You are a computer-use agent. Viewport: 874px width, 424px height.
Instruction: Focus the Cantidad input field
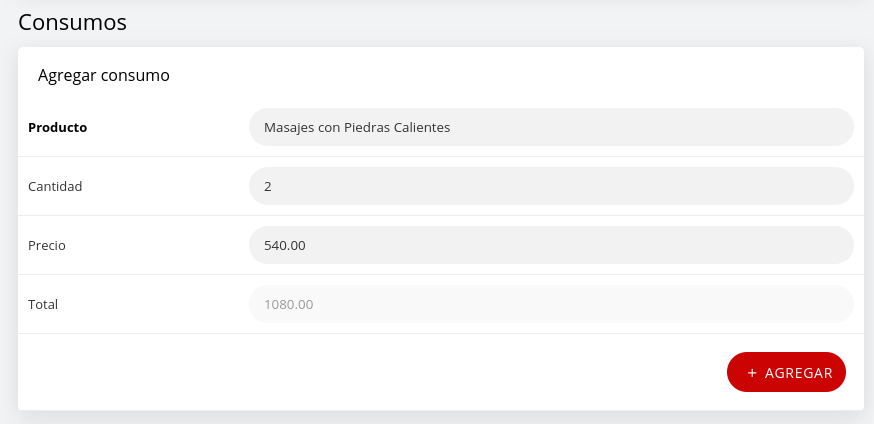[550, 186]
